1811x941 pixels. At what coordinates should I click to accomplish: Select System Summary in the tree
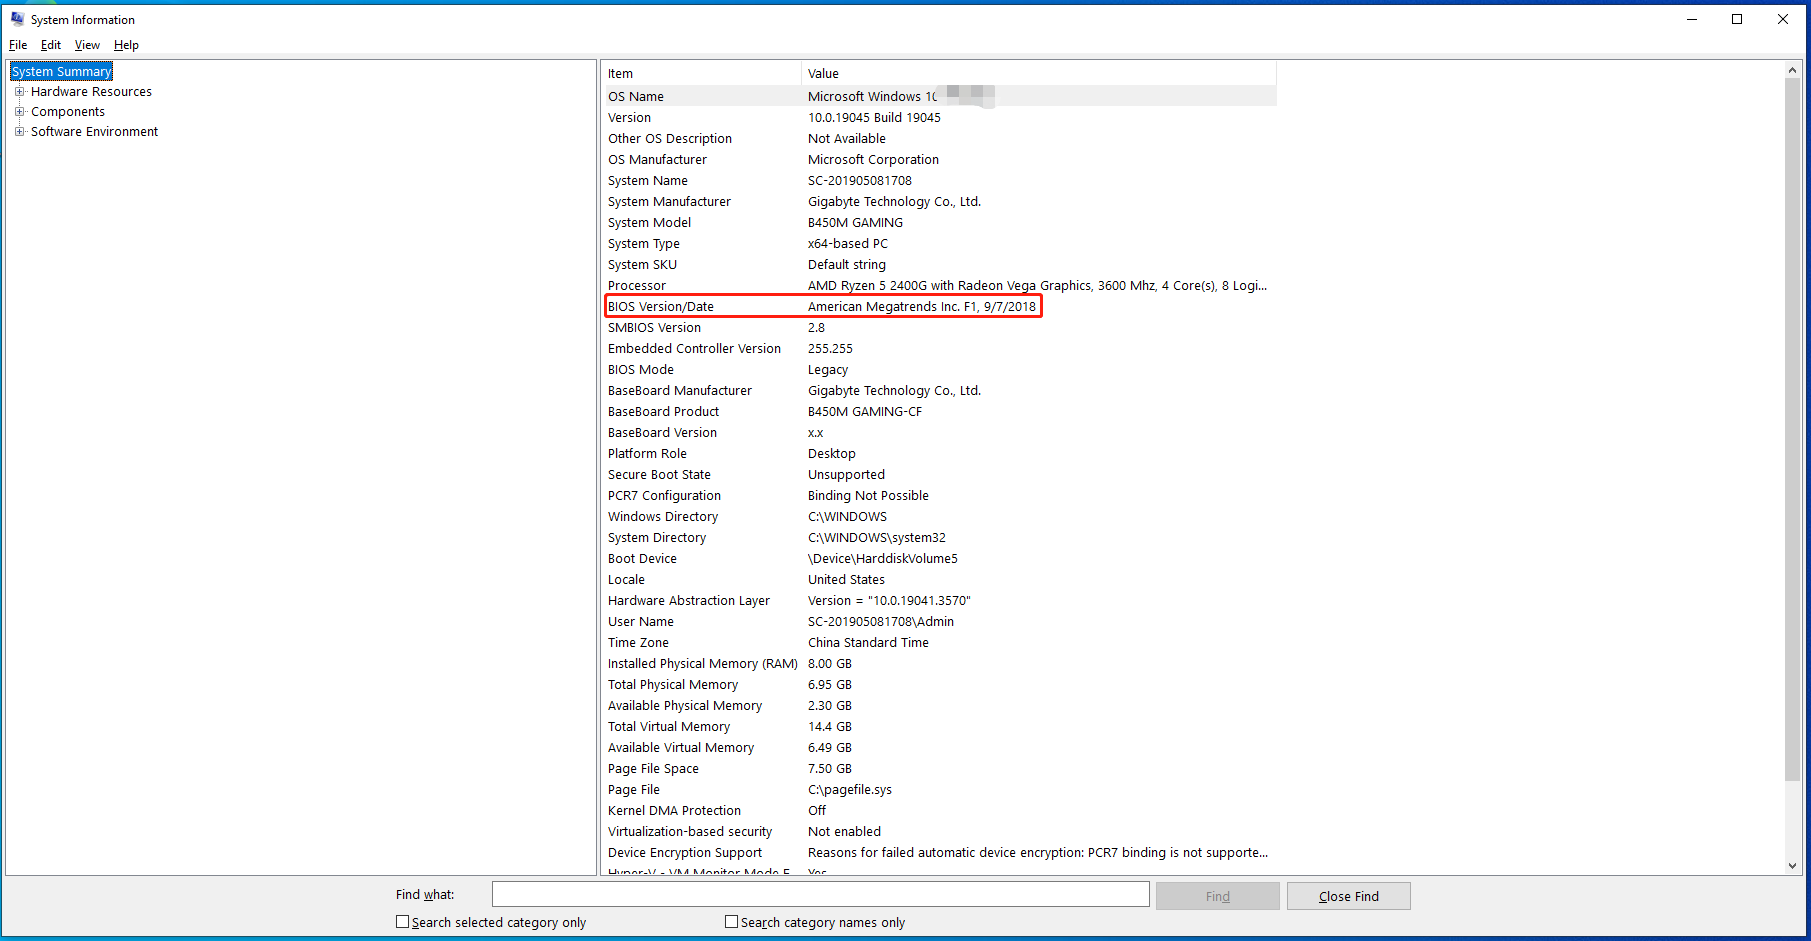click(x=61, y=71)
